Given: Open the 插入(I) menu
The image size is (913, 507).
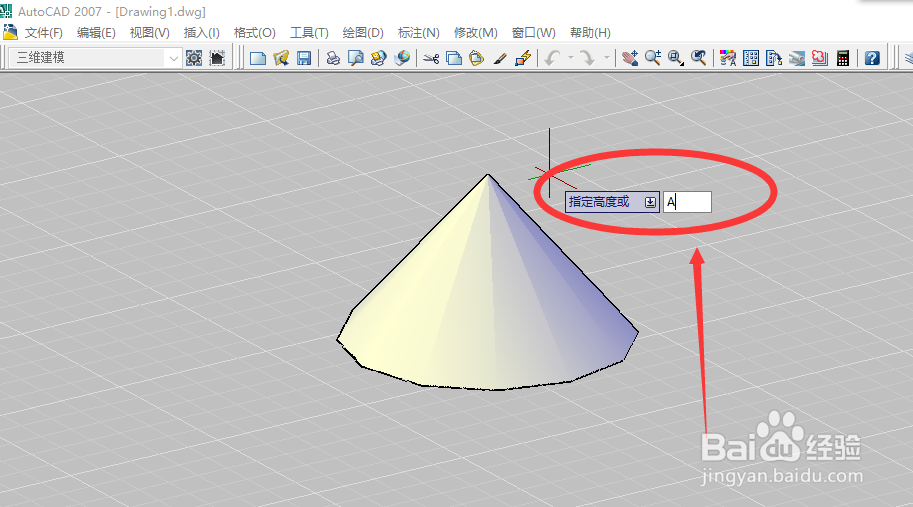Looking at the screenshot, I should [201, 33].
